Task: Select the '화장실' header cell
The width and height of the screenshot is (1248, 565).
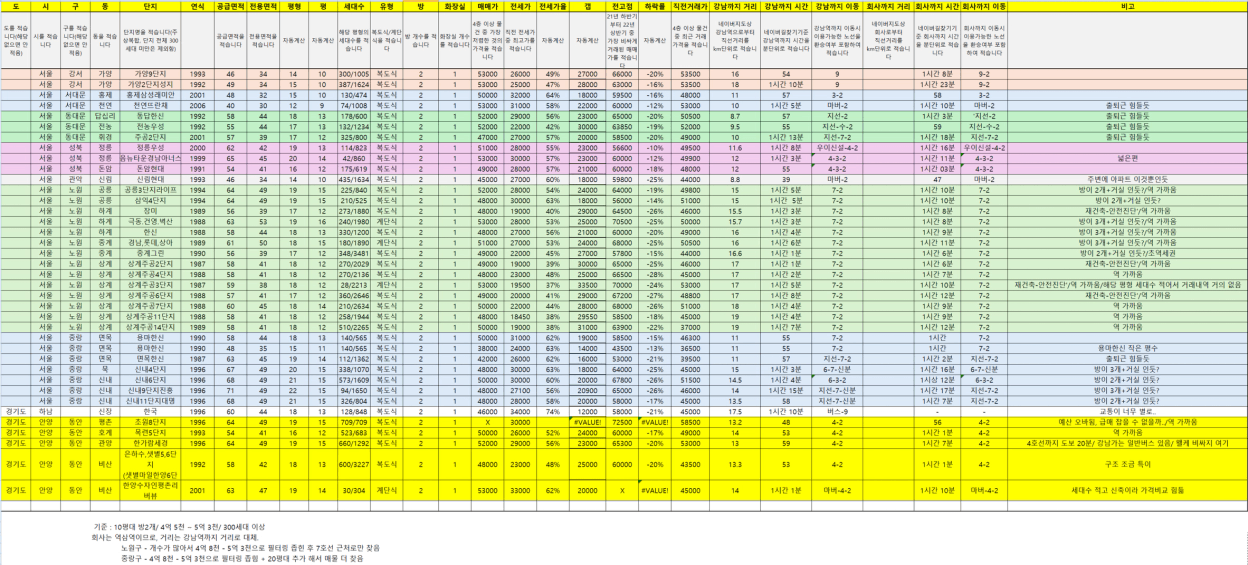Action: (x=454, y=5)
